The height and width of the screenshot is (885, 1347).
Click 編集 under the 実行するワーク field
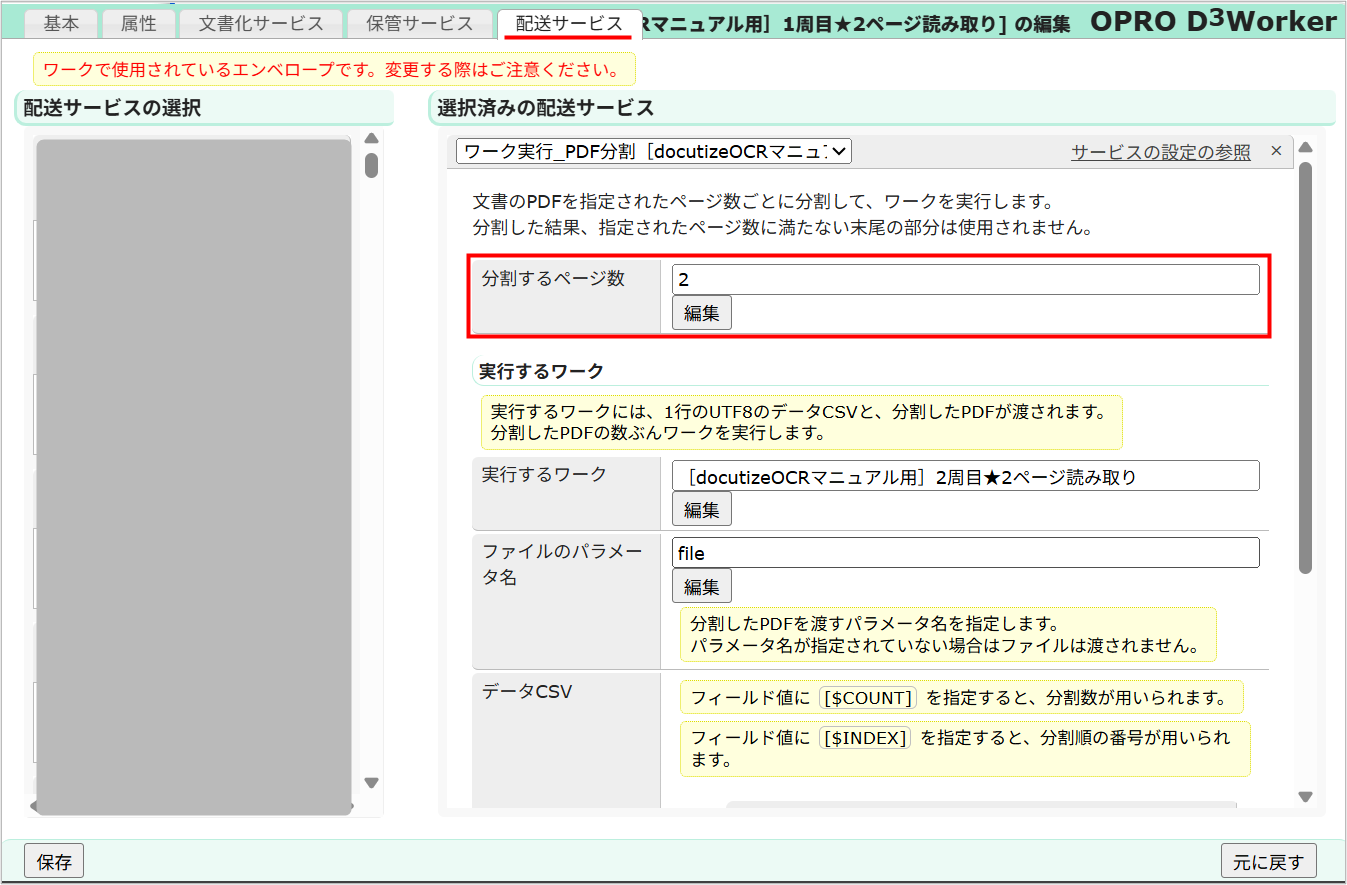click(x=701, y=508)
